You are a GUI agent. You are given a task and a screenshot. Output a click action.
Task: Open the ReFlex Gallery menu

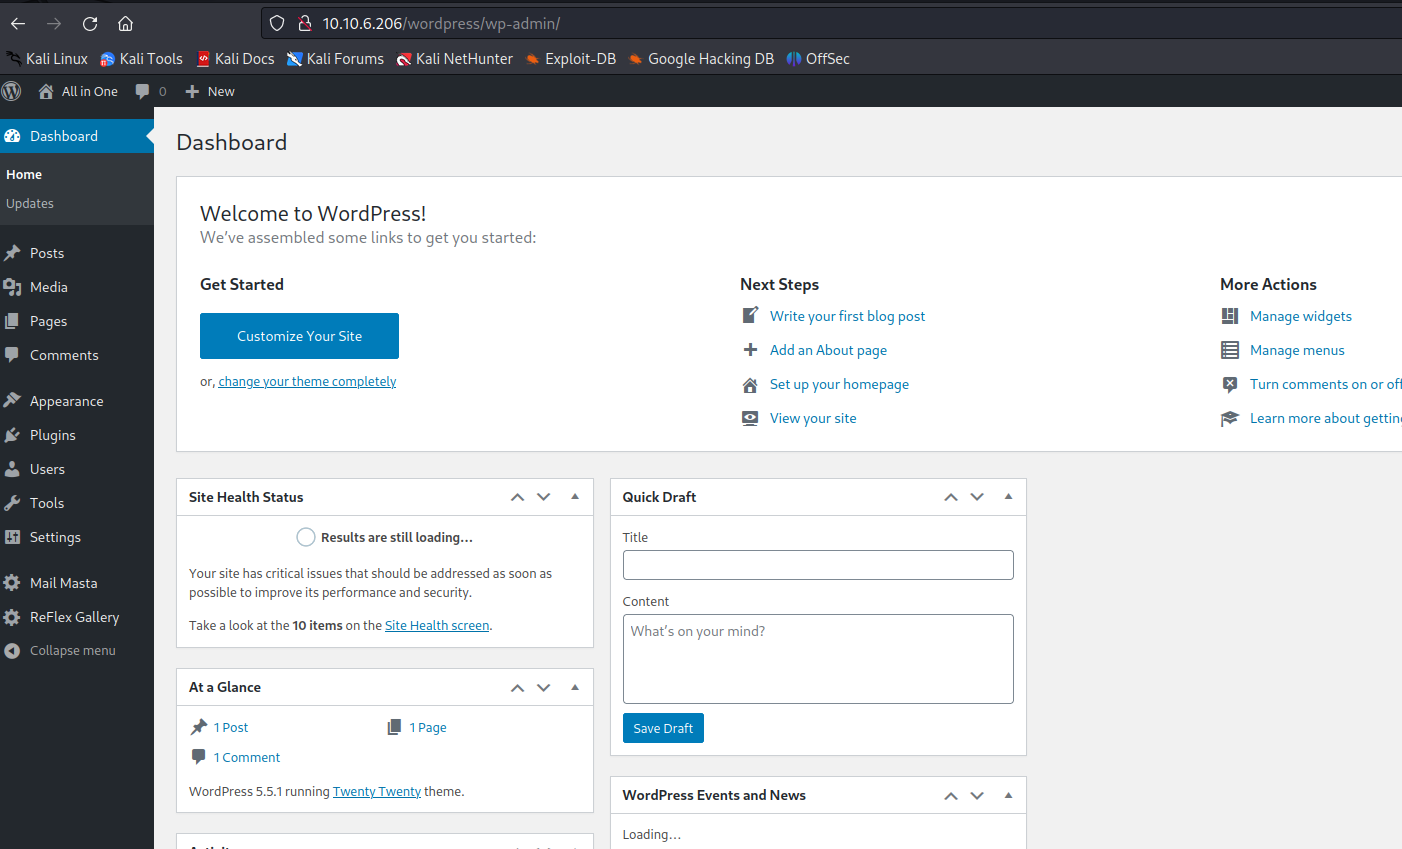77,617
